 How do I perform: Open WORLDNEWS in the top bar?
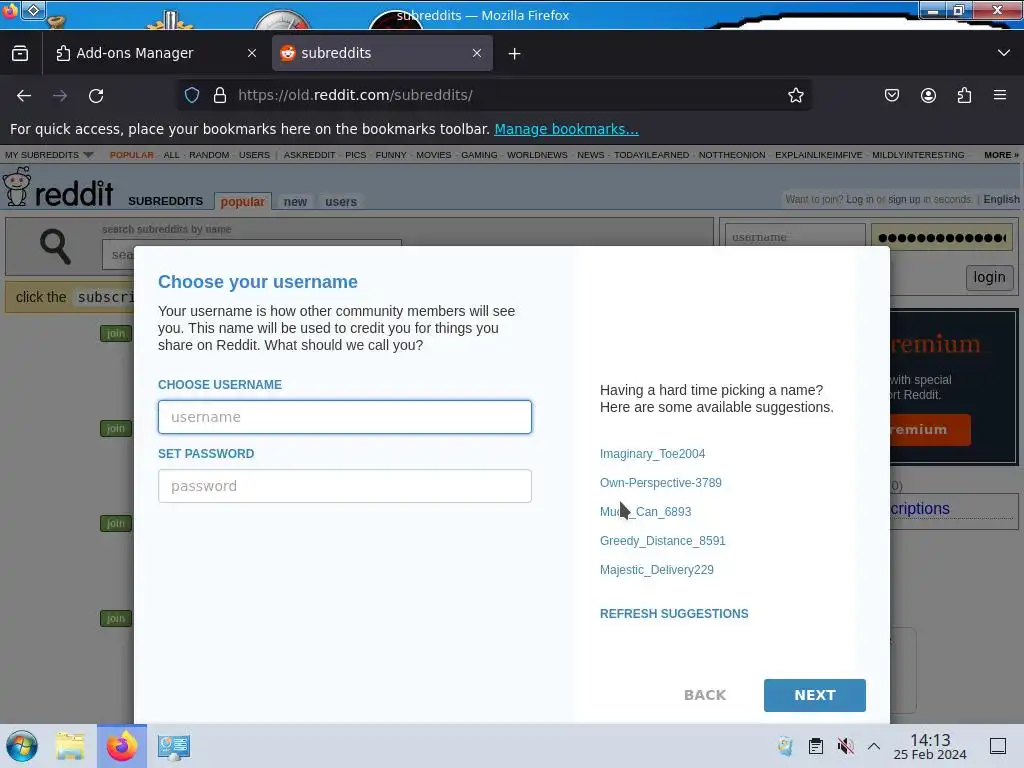[x=537, y=155]
